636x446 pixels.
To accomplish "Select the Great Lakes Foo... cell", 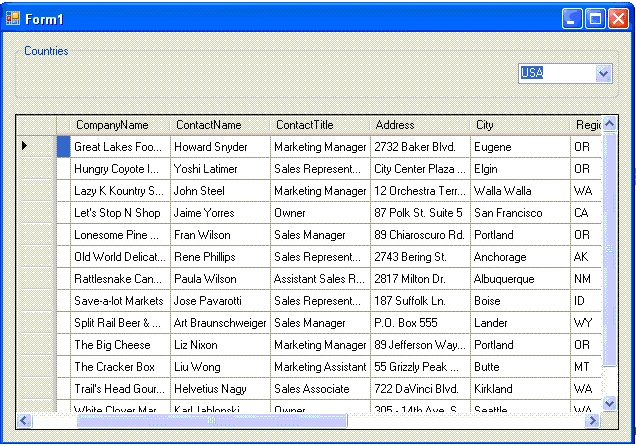I will 120,147.
